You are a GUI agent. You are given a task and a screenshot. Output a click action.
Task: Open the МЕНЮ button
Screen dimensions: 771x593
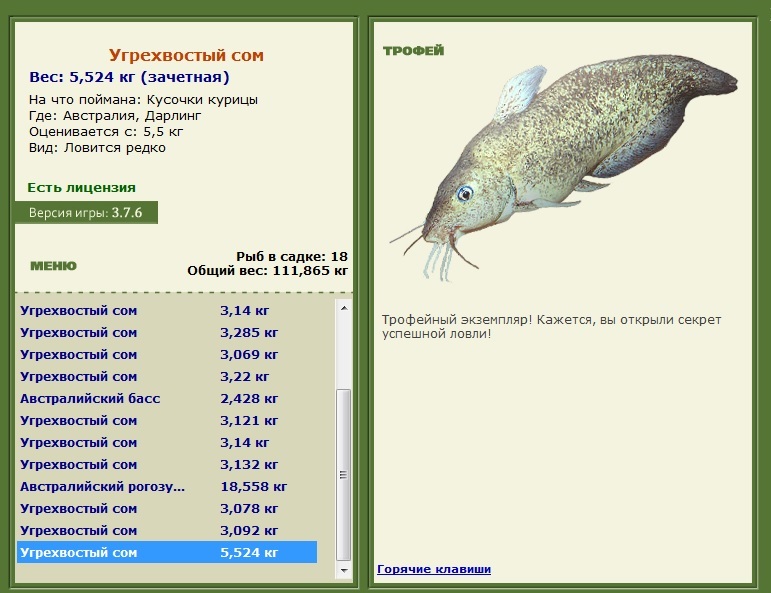[54, 266]
